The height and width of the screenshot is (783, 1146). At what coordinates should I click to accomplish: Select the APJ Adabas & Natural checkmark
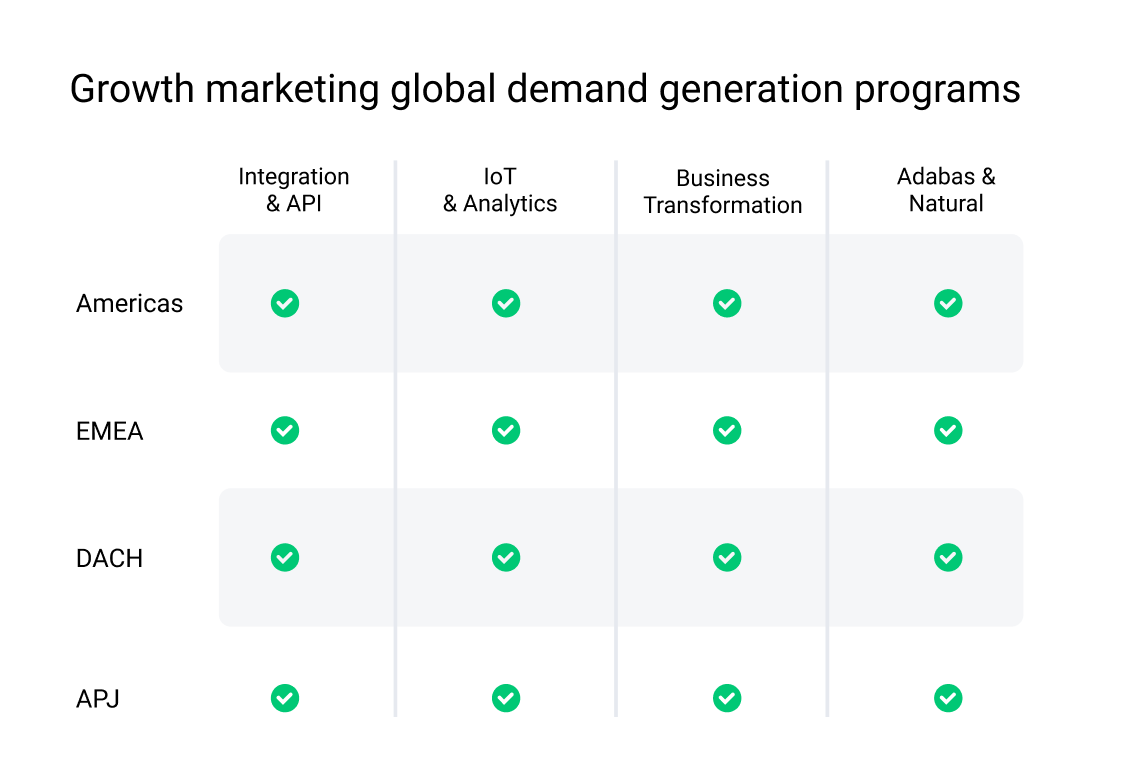(x=948, y=698)
